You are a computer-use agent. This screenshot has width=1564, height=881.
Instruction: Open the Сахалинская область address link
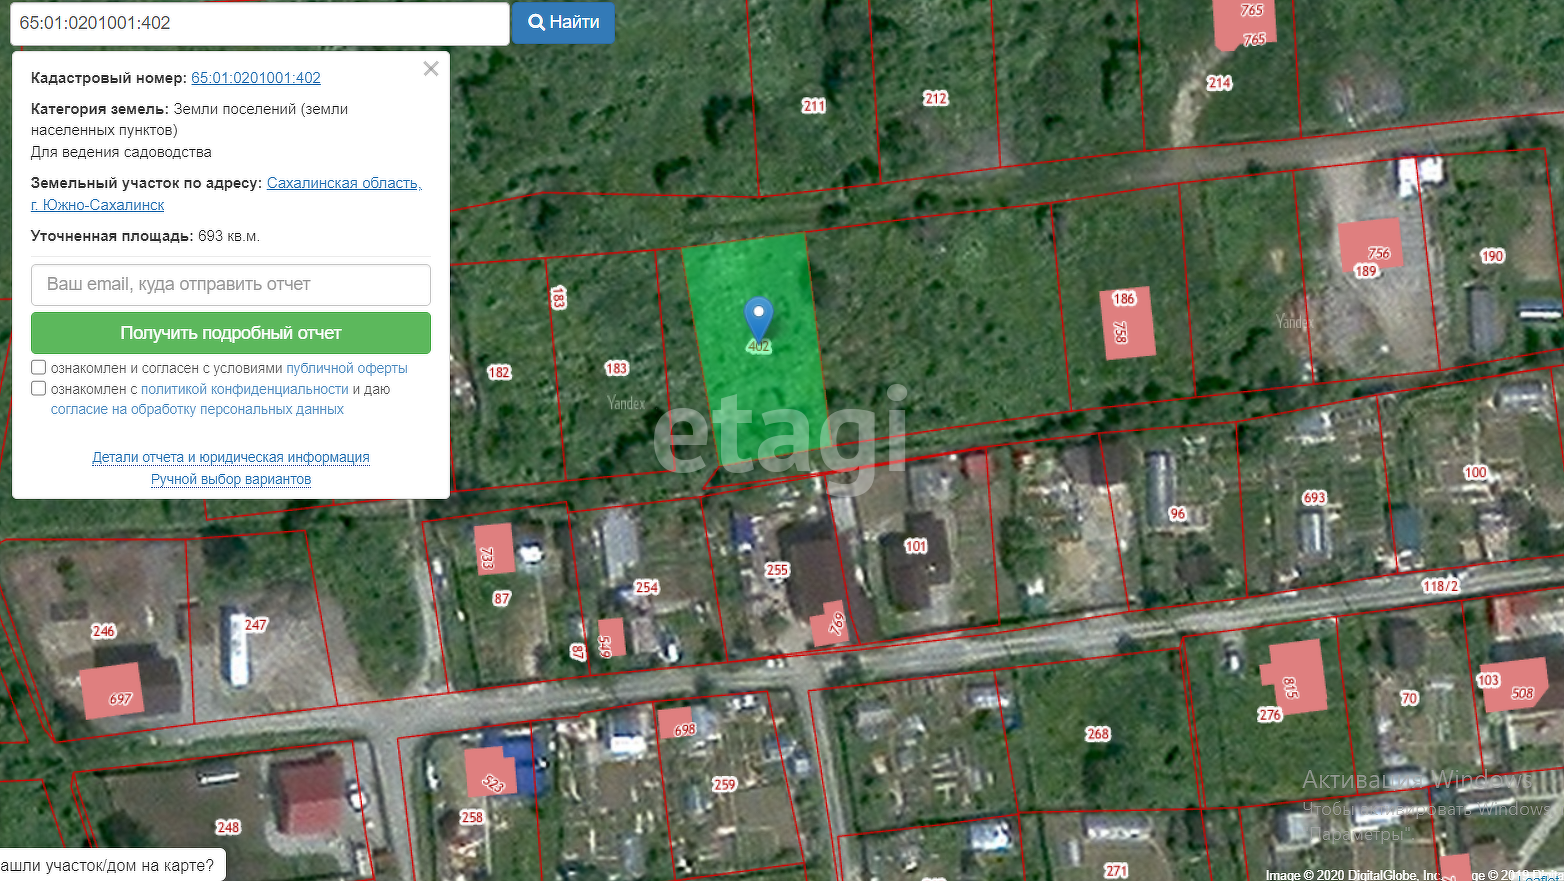(x=344, y=183)
